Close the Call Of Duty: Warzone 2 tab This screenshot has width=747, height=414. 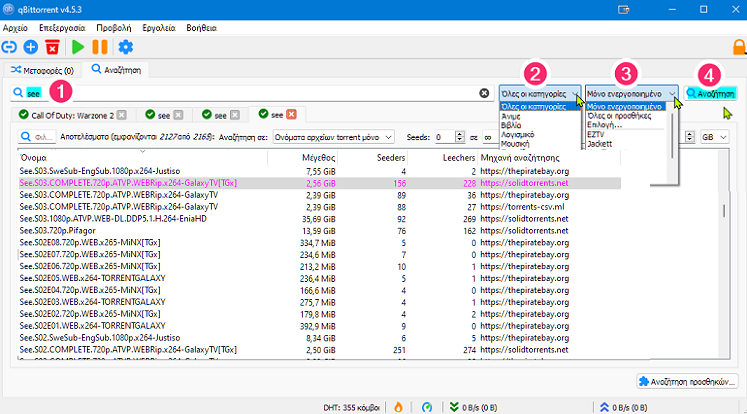tap(122, 115)
